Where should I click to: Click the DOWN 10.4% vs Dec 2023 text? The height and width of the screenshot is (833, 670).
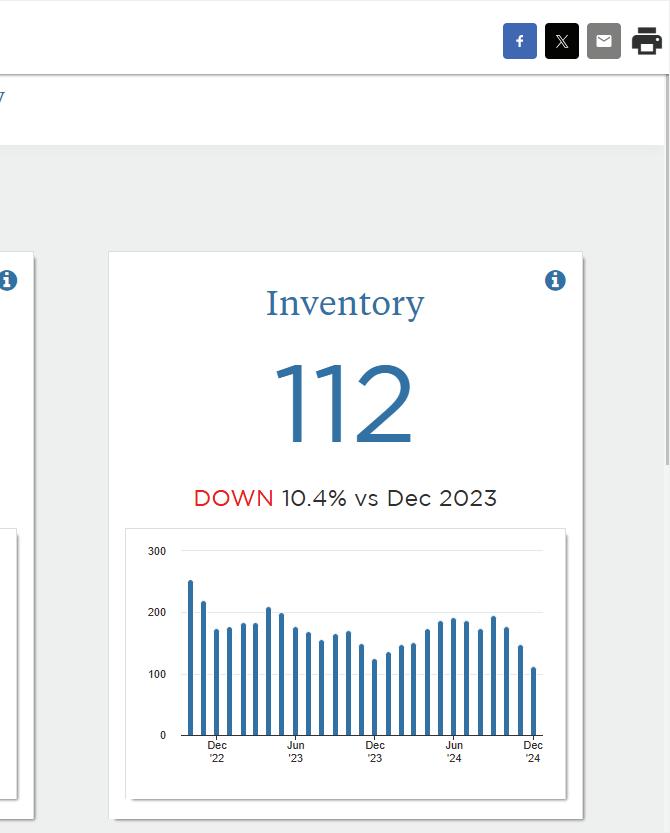[x=345, y=498]
